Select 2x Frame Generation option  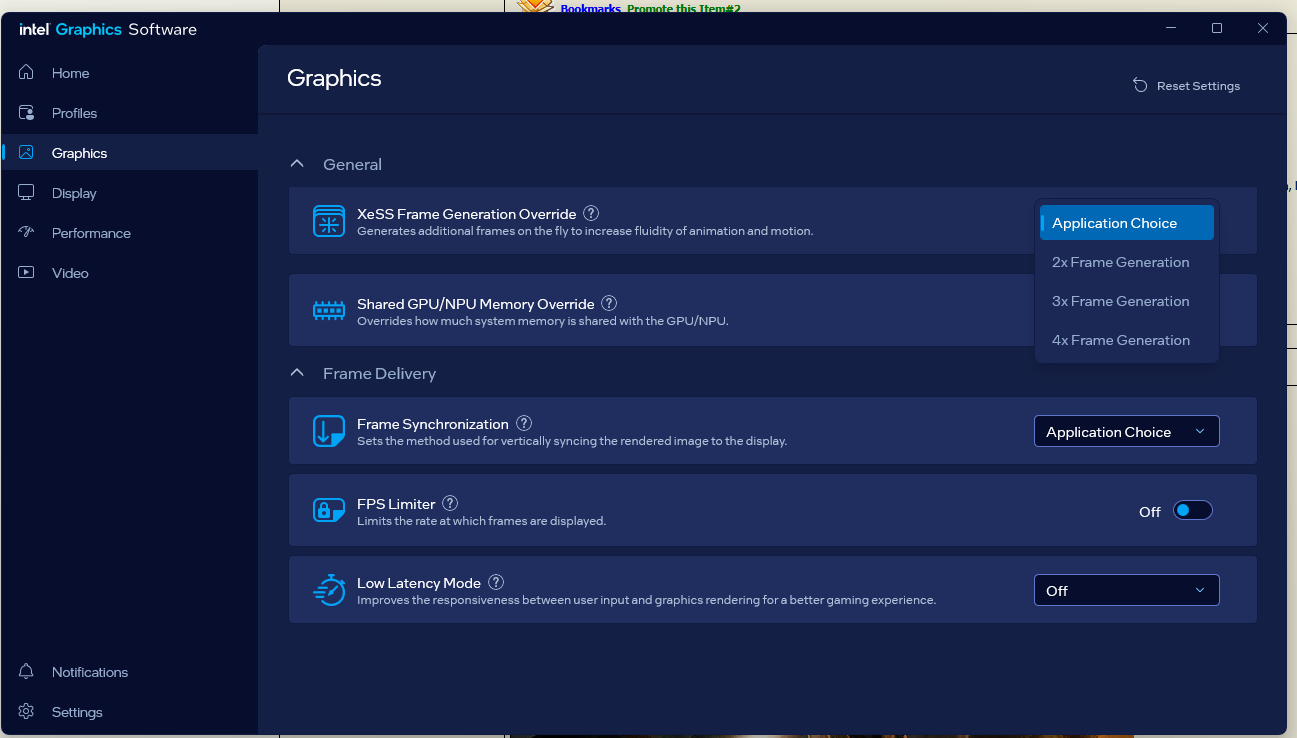[x=1120, y=262]
